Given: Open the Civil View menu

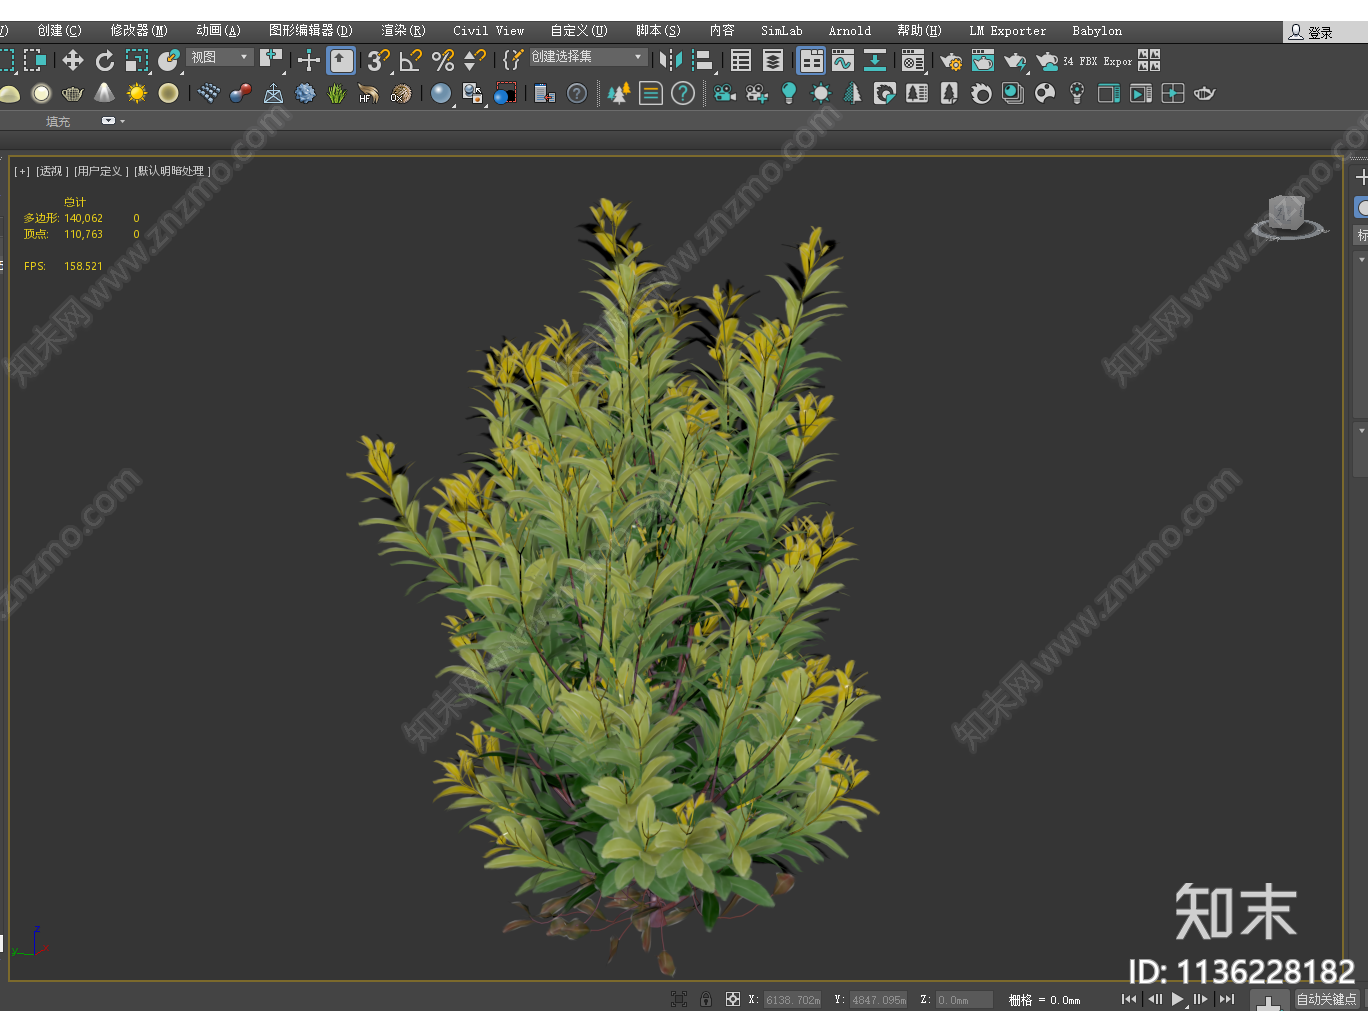Looking at the screenshot, I should [x=489, y=31].
